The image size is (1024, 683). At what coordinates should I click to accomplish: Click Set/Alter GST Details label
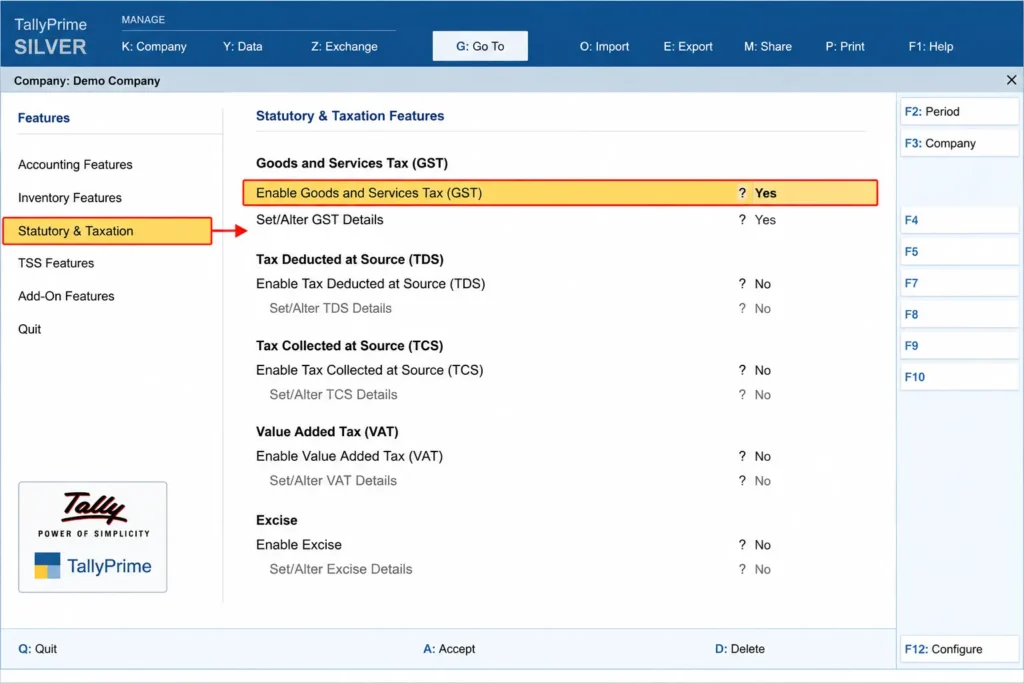click(319, 220)
